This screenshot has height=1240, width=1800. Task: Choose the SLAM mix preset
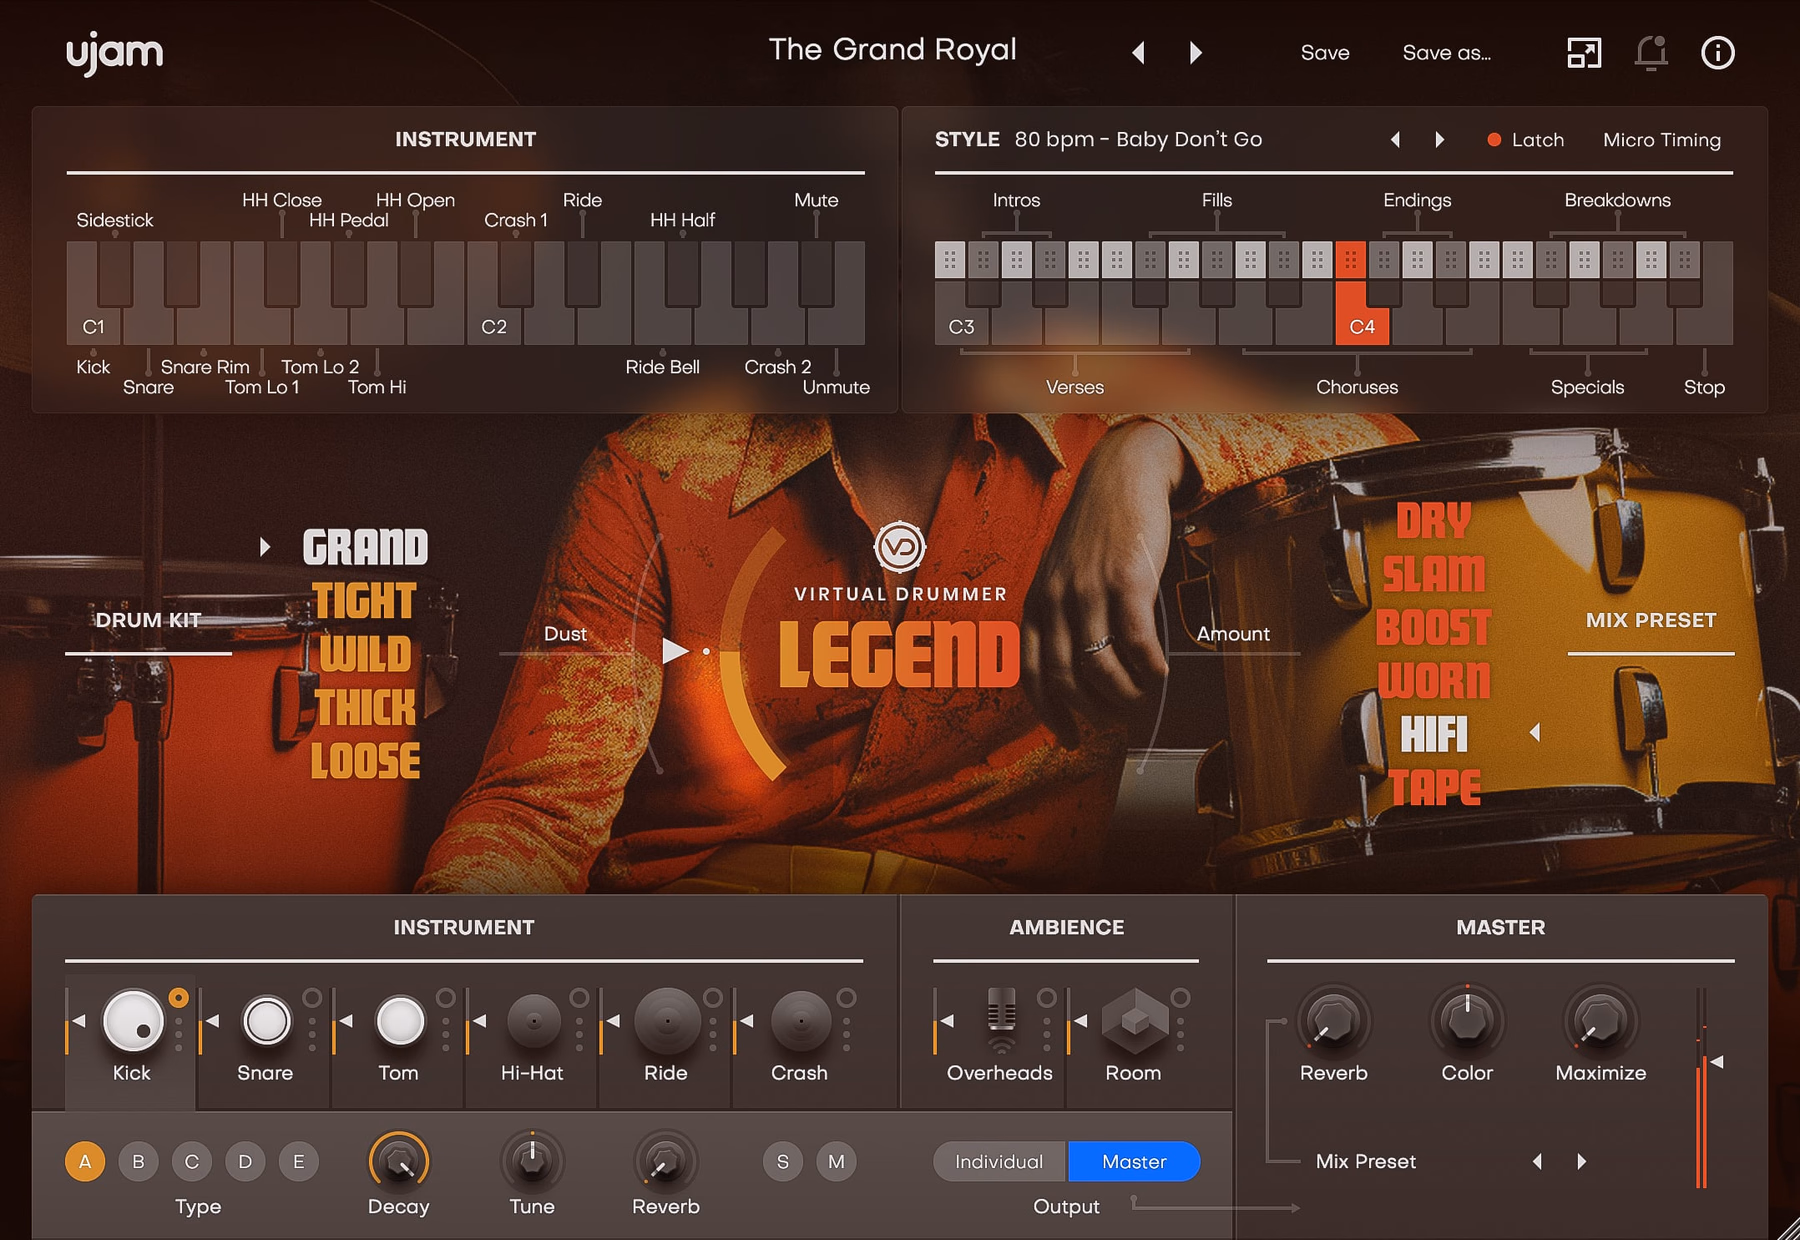[1434, 574]
